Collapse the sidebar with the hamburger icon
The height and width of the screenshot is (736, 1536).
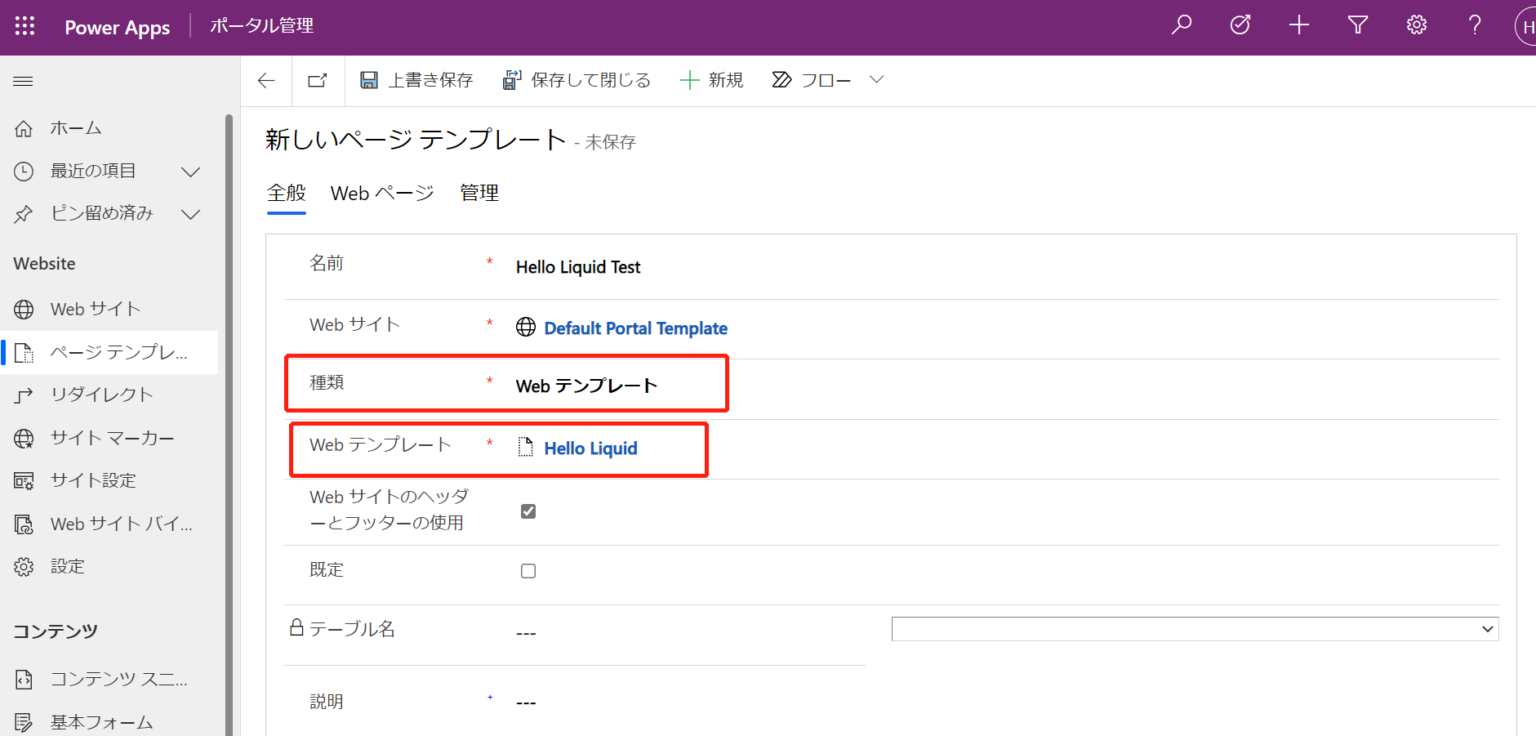point(22,81)
